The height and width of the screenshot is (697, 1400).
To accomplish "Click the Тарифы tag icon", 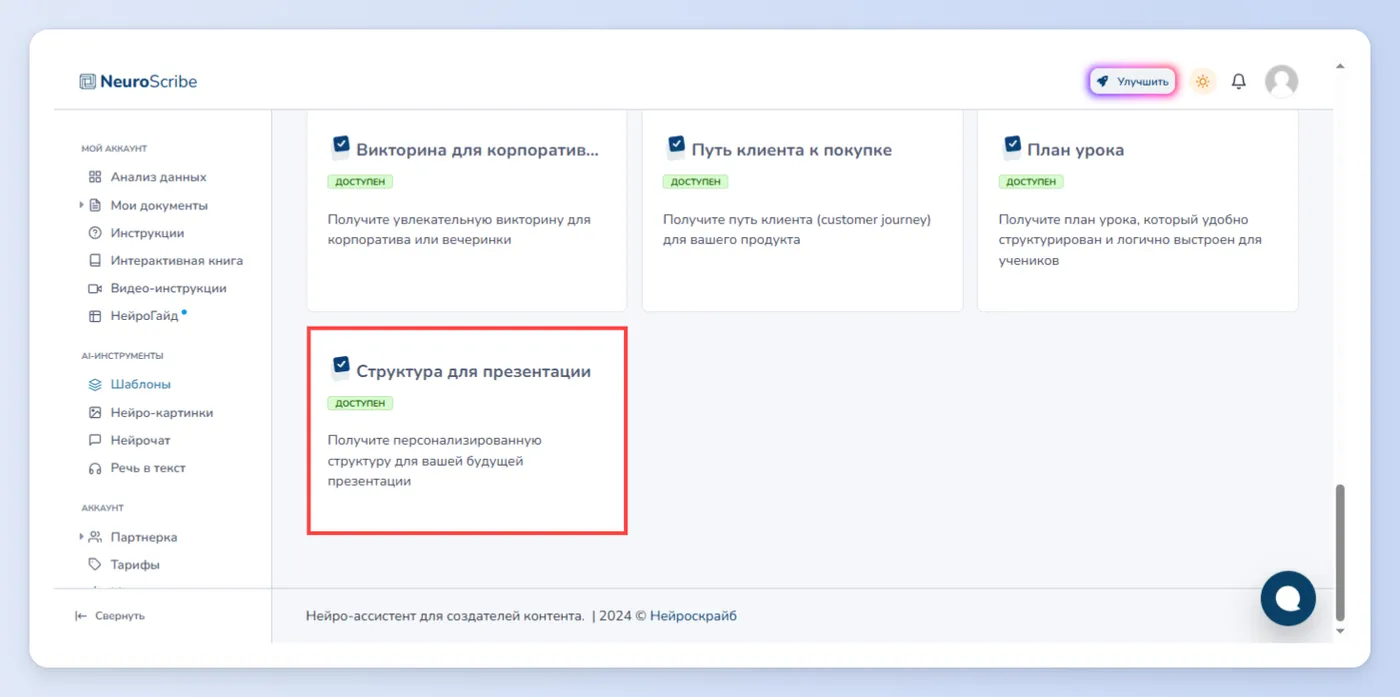I will [x=95, y=565].
